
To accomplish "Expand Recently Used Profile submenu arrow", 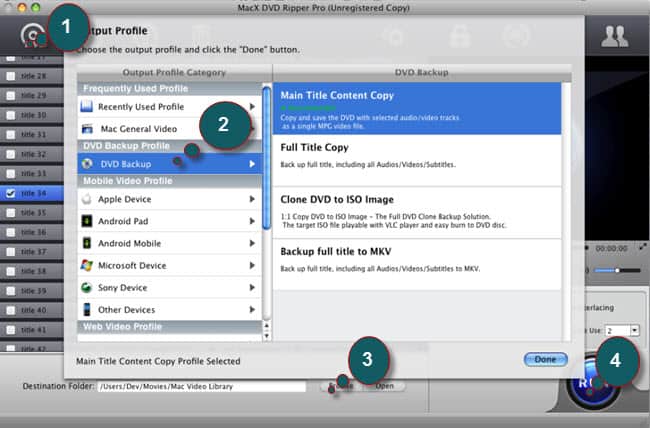I will click(x=252, y=107).
